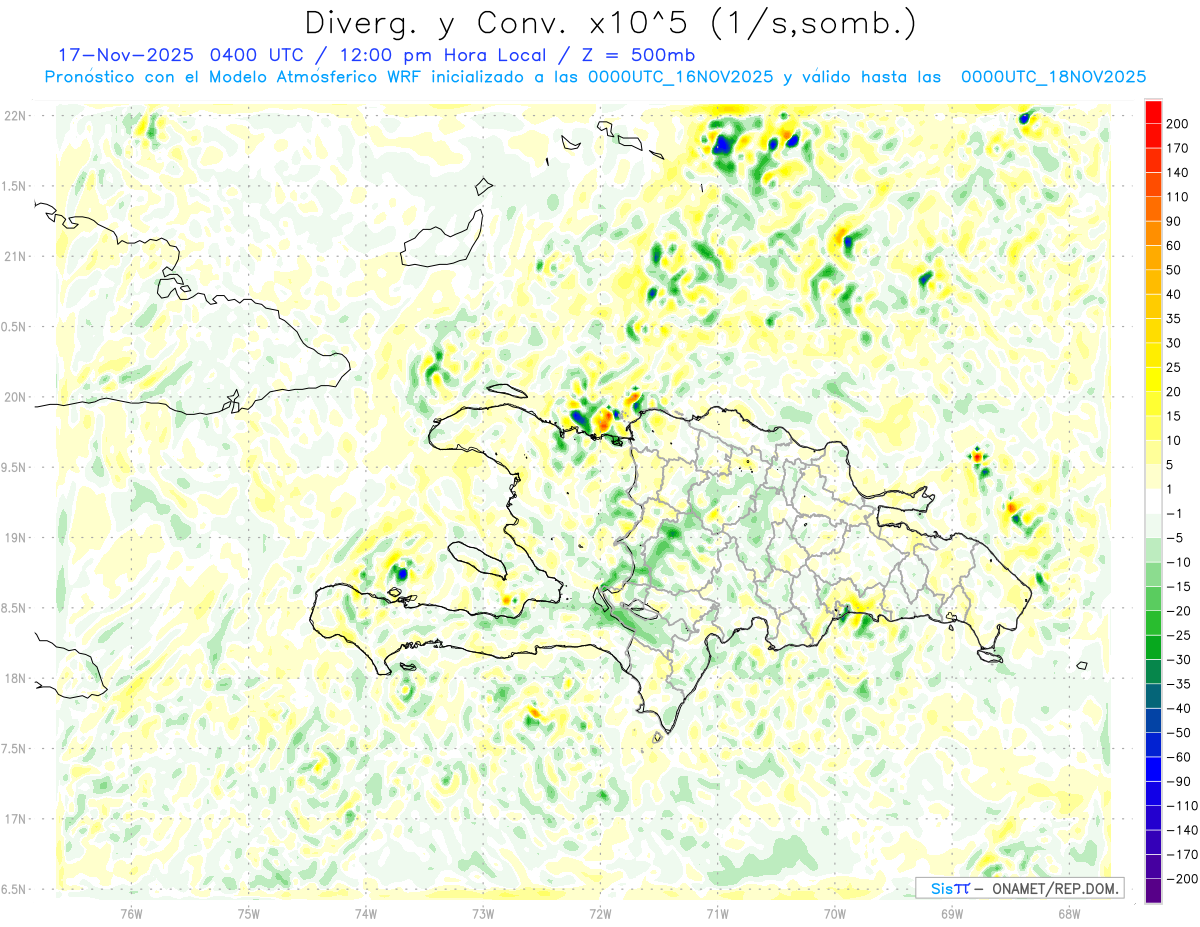Click the -50 color scale value

(1178, 733)
